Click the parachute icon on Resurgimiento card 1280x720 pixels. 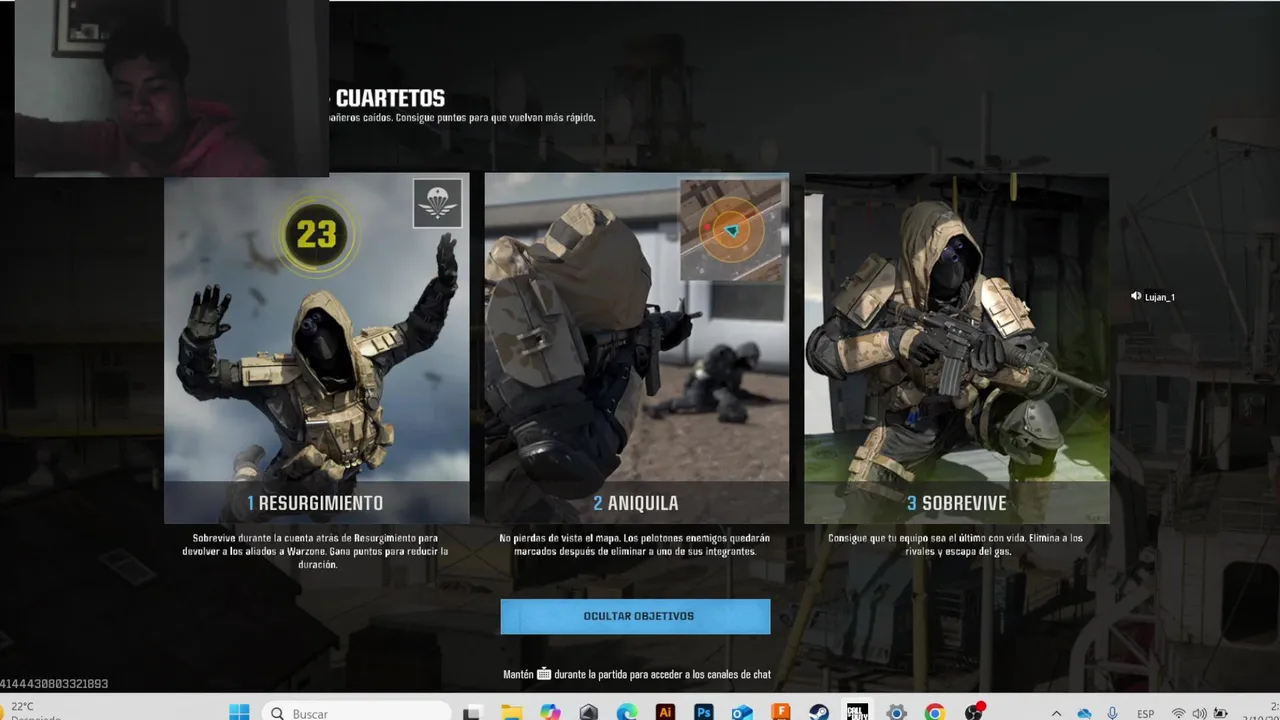(437, 204)
